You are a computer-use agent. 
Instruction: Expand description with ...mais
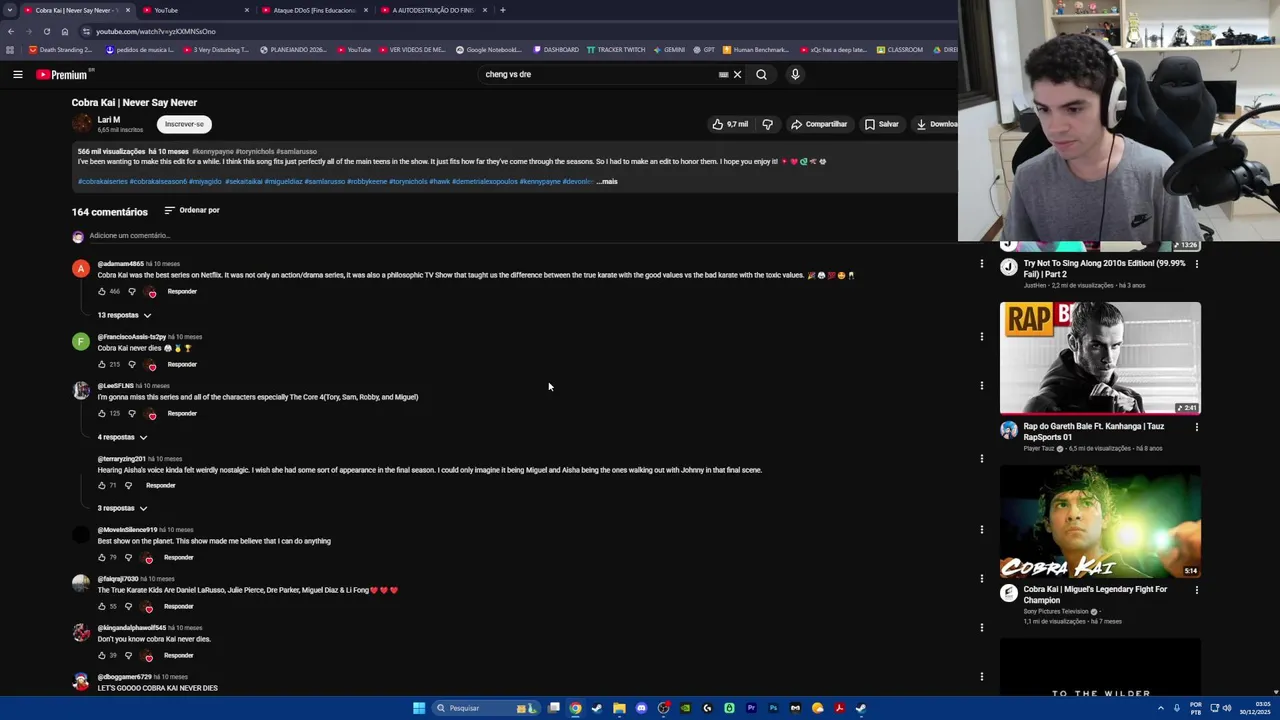click(607, 181)
